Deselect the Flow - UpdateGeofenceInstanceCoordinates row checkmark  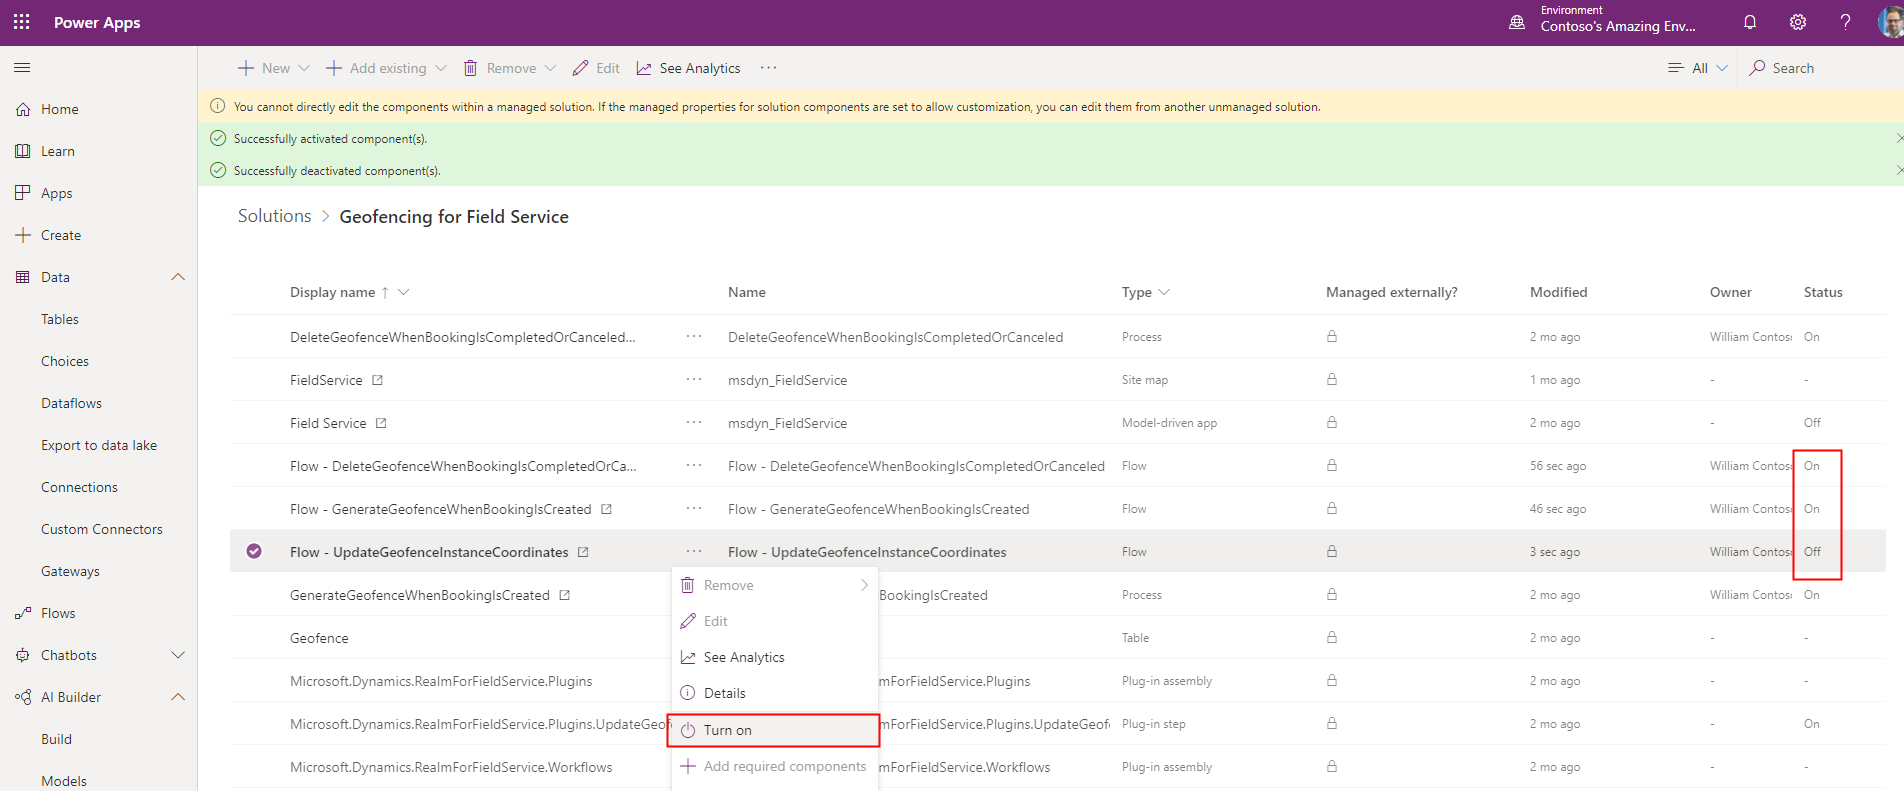tap(254, 551)
